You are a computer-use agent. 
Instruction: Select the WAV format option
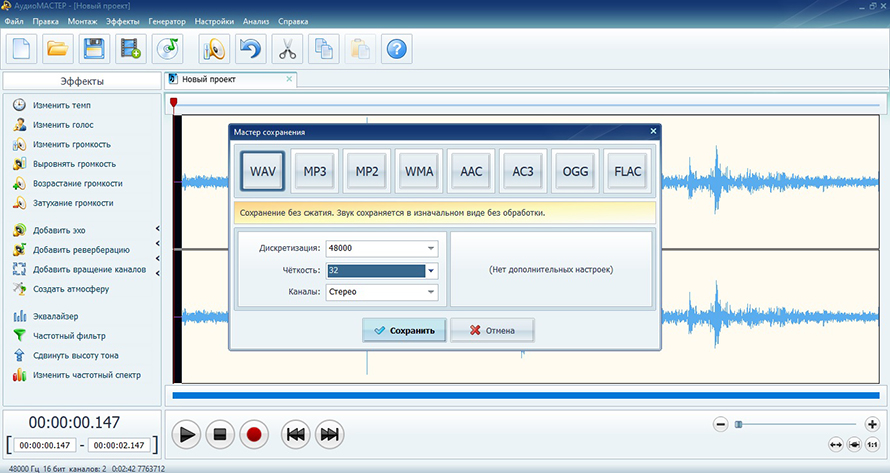tap(263, 171)
